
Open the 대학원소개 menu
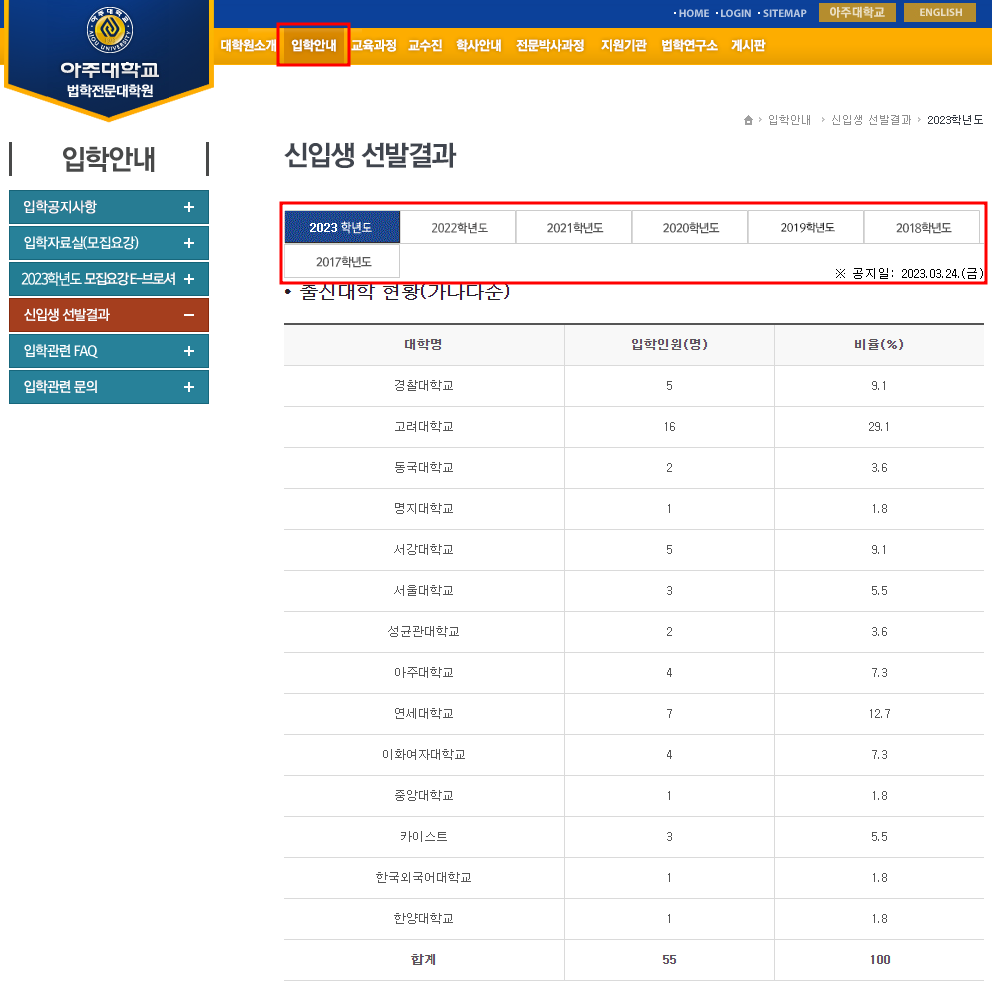click(248, 46)
